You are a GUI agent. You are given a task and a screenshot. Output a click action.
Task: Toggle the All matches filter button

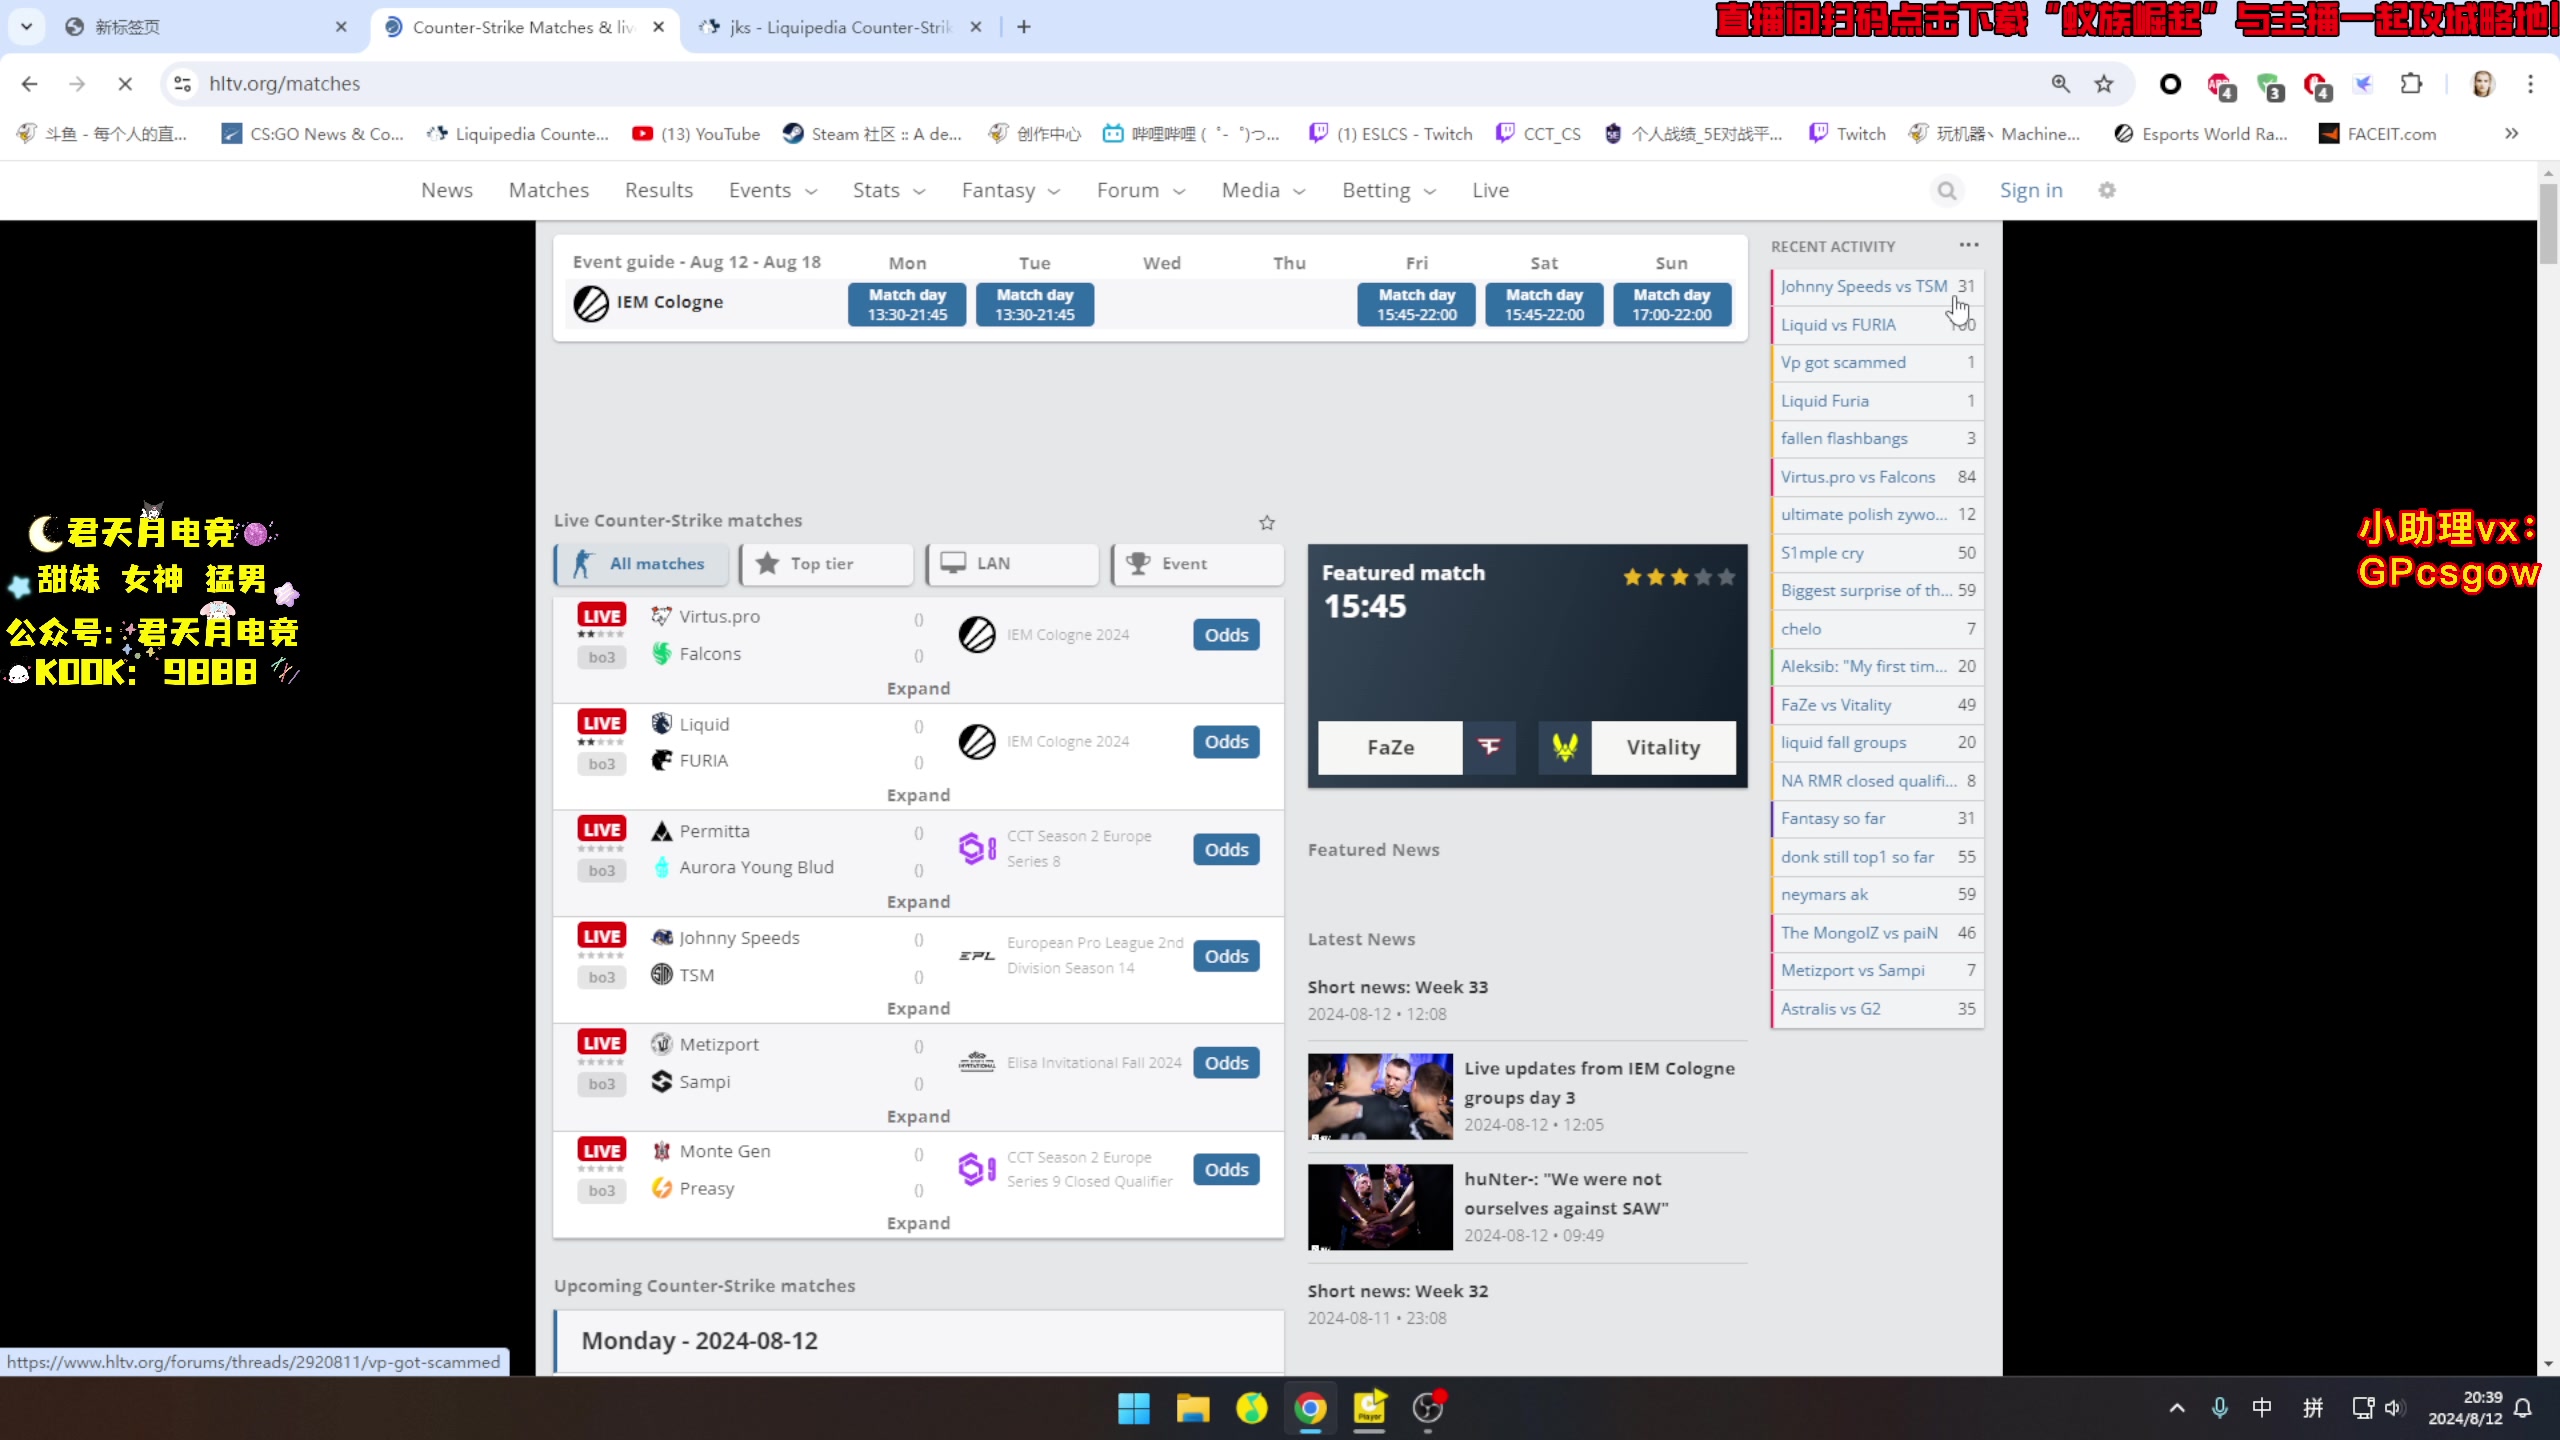642,563
